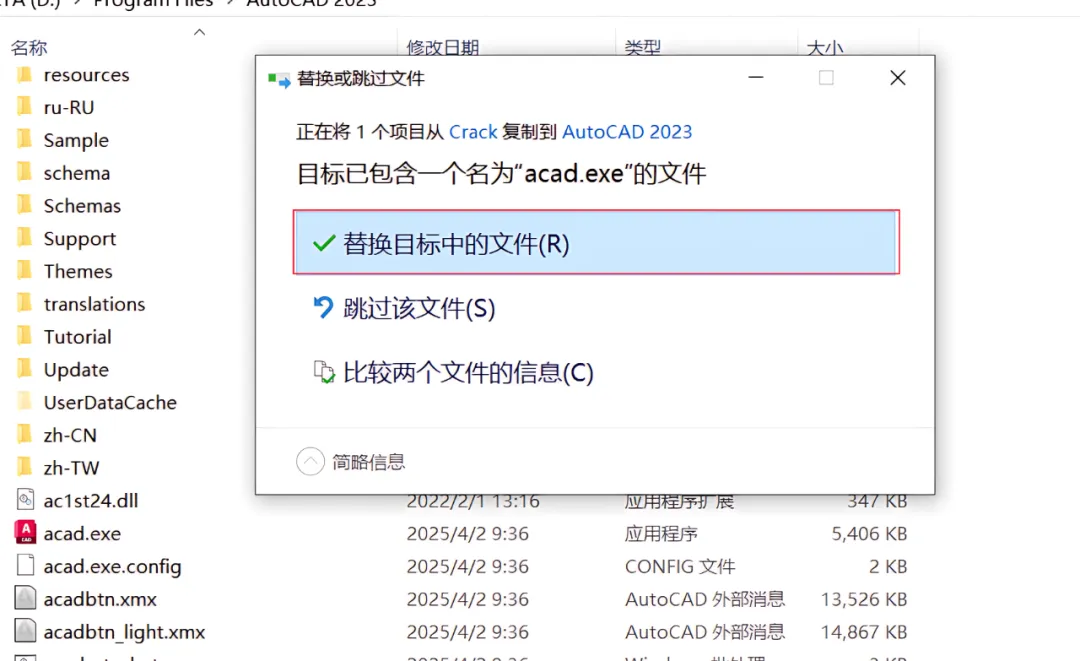
Task: Click the ac1st24.dll file icon
Action: (x=25, y=499)
